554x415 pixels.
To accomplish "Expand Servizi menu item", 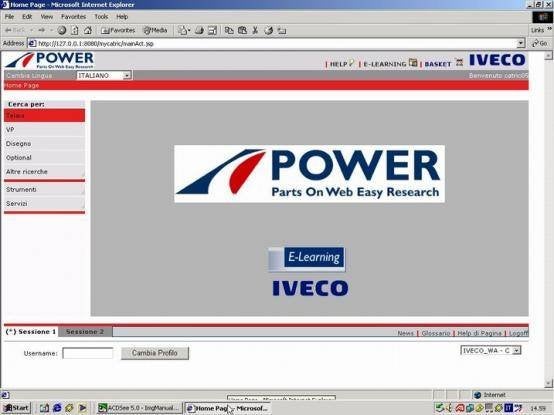I will [45, 204].
